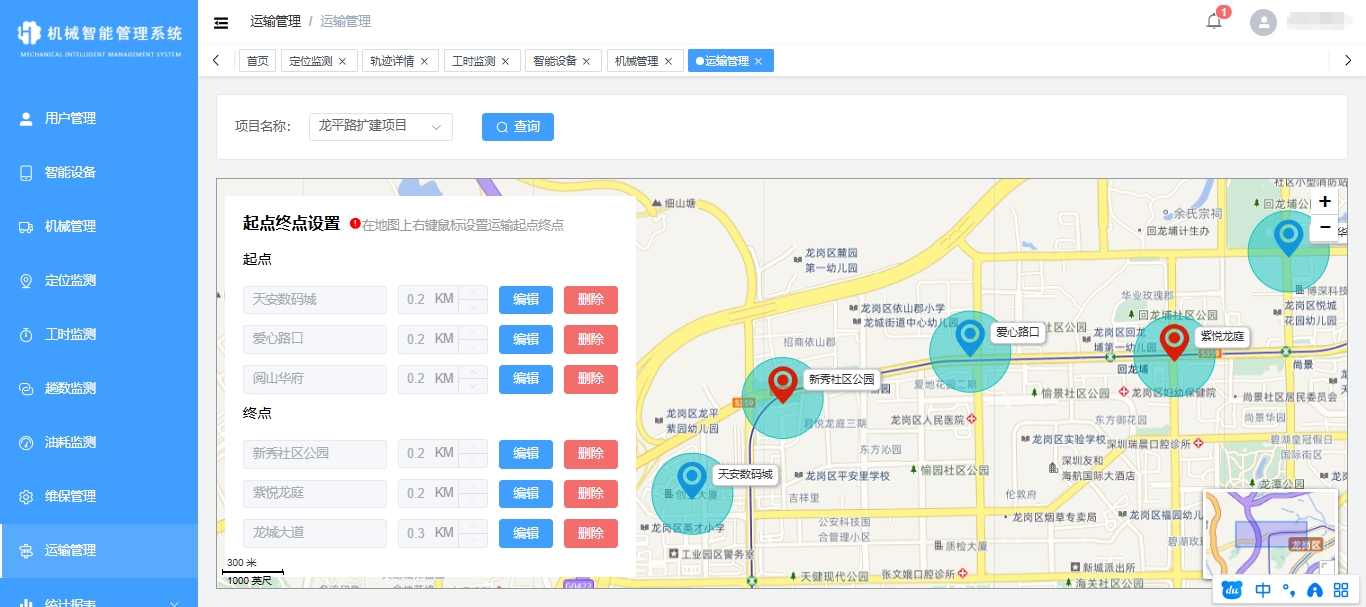Adjust the 新秀社区公园 KM radius stepper

click(x=443, y=454)
